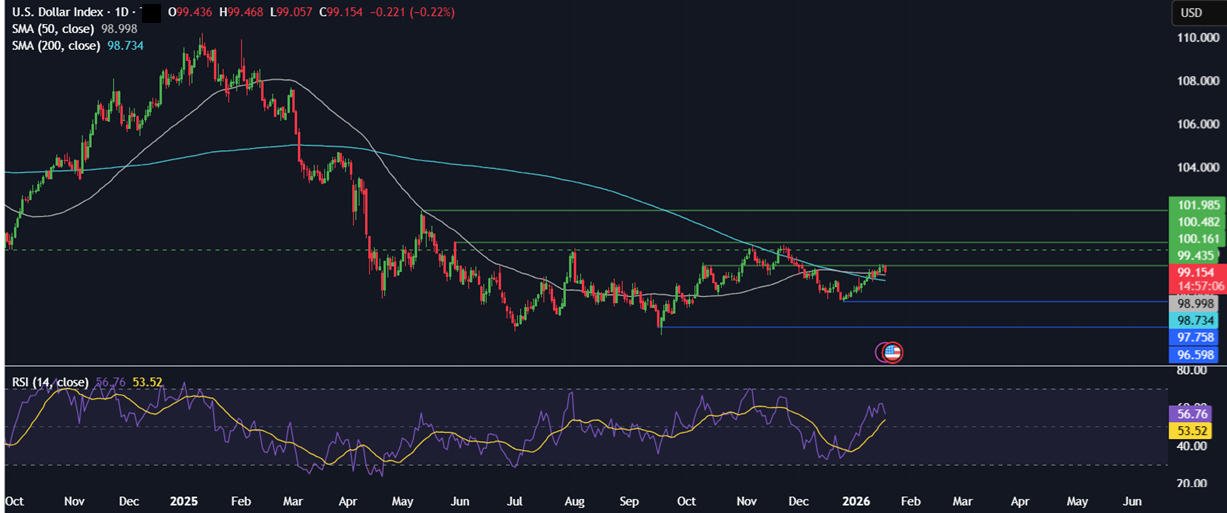This screenshot has height=513, width=1227.
Task: Click the US flag economic event icon
Action: 893,352
